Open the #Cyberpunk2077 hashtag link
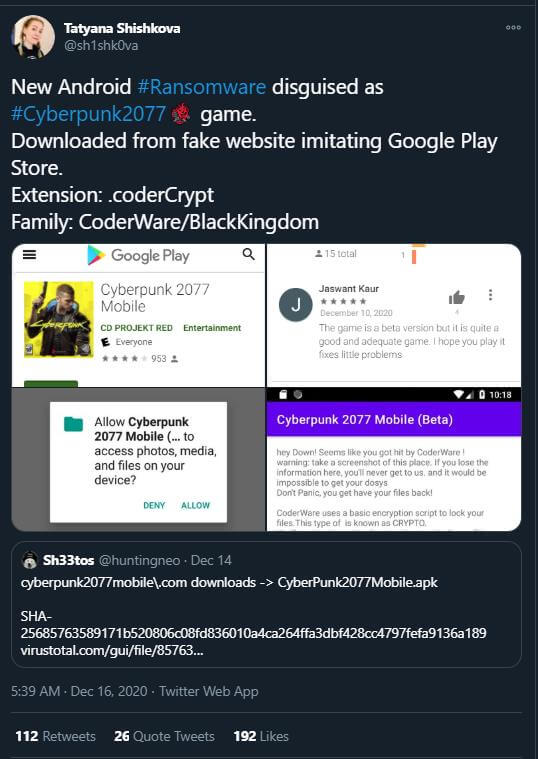The image size is (538, 759). [88, 114]
